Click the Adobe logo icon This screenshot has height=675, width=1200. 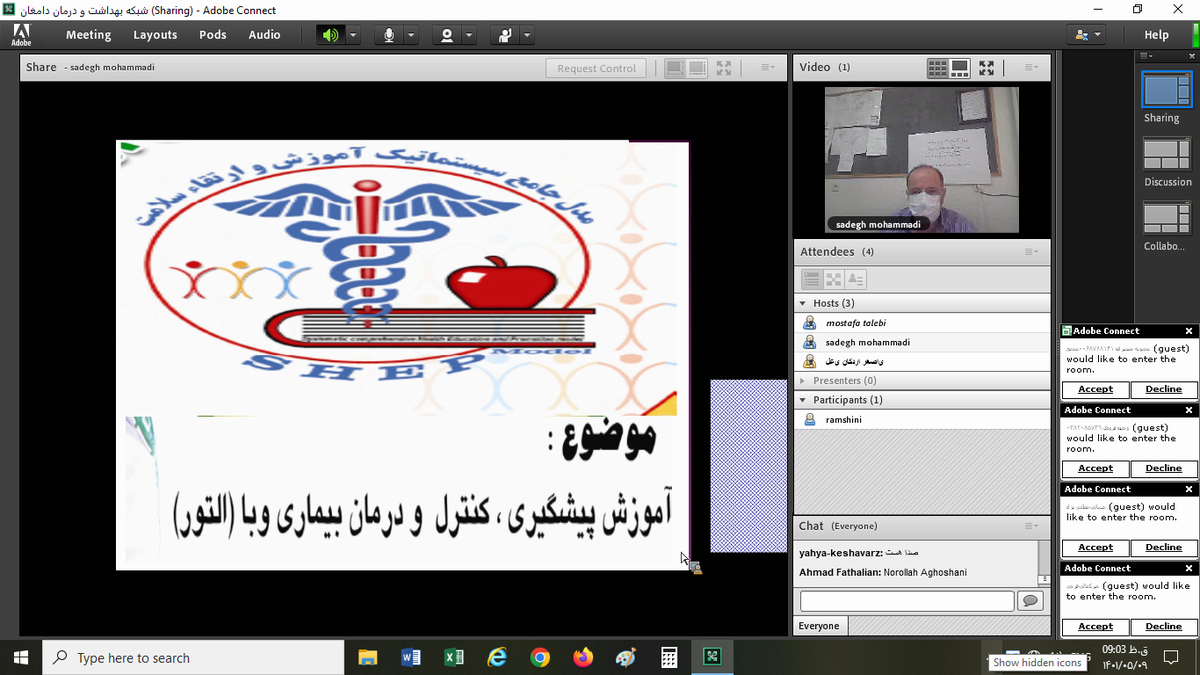(x=21, y=35)
